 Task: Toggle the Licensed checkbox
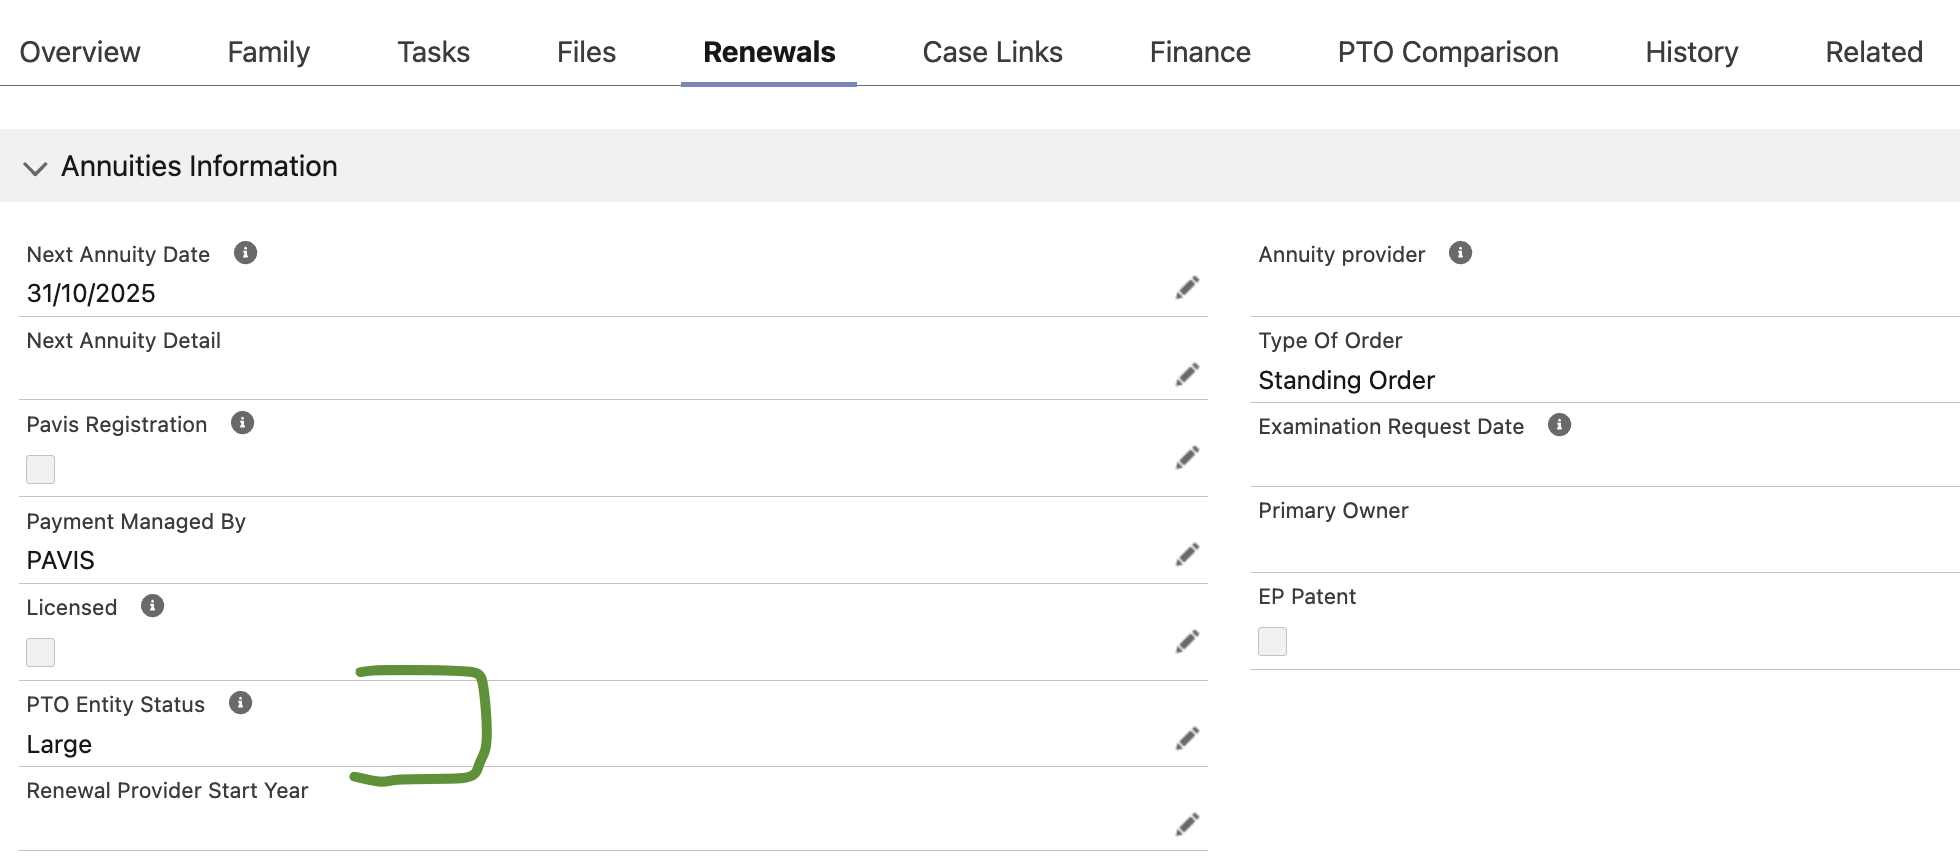[41, 652]
